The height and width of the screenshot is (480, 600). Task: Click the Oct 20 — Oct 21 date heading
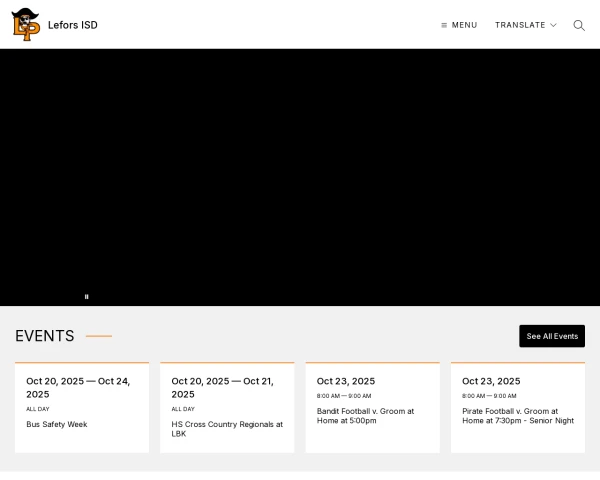(x=222, y=387)
